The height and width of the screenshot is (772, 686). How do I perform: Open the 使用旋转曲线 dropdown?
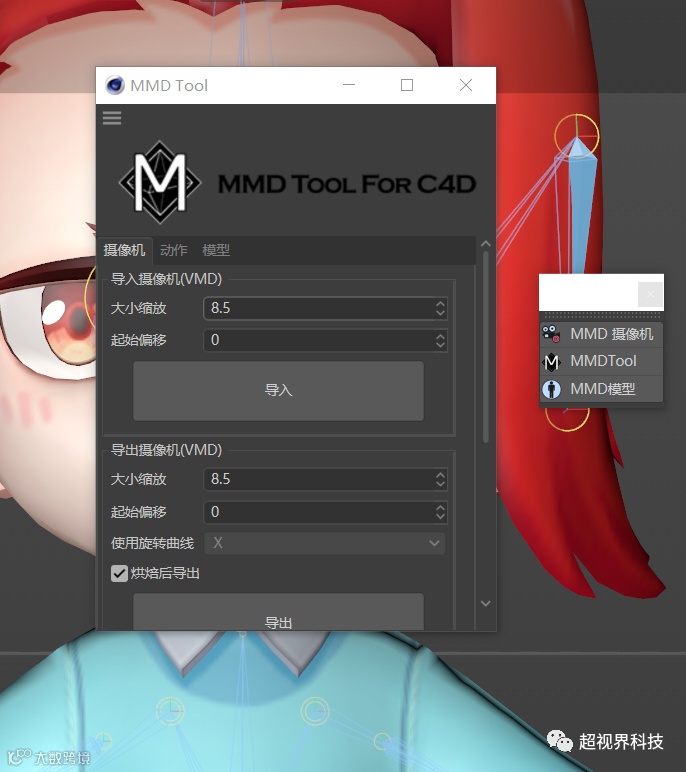(x=325, y=544)
